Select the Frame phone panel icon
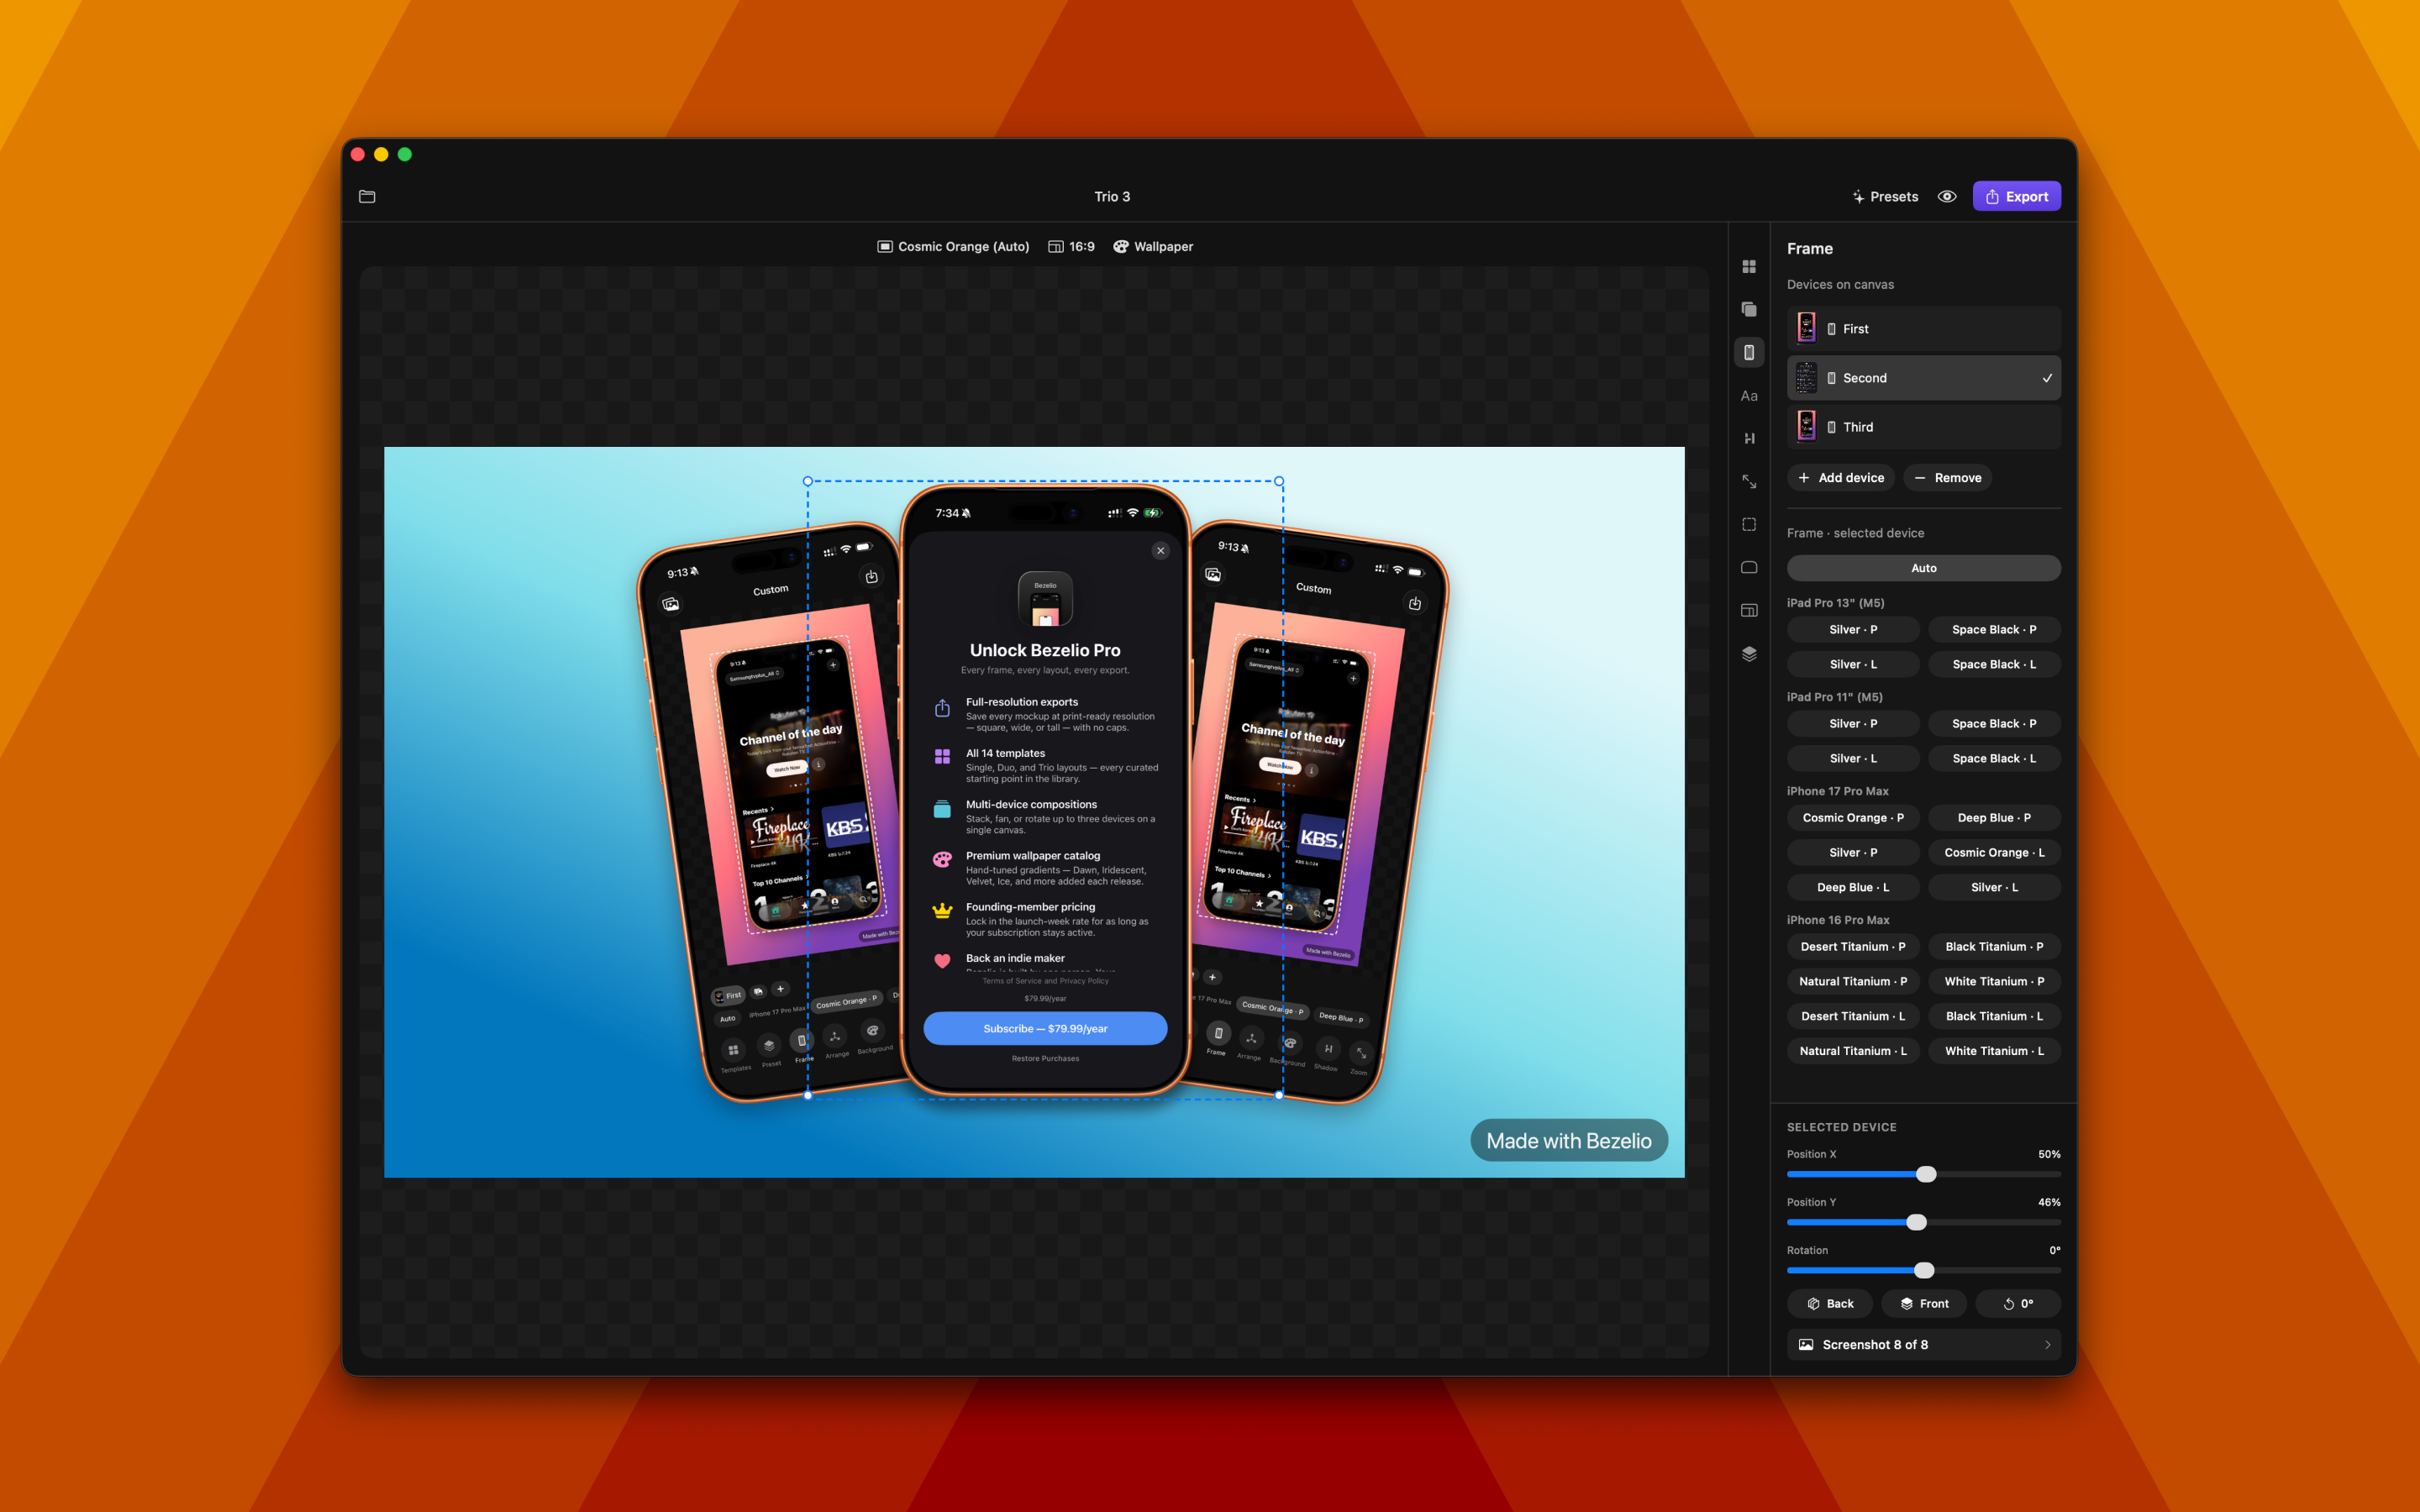The image size is (2420, 1512). coord(1749,352)
